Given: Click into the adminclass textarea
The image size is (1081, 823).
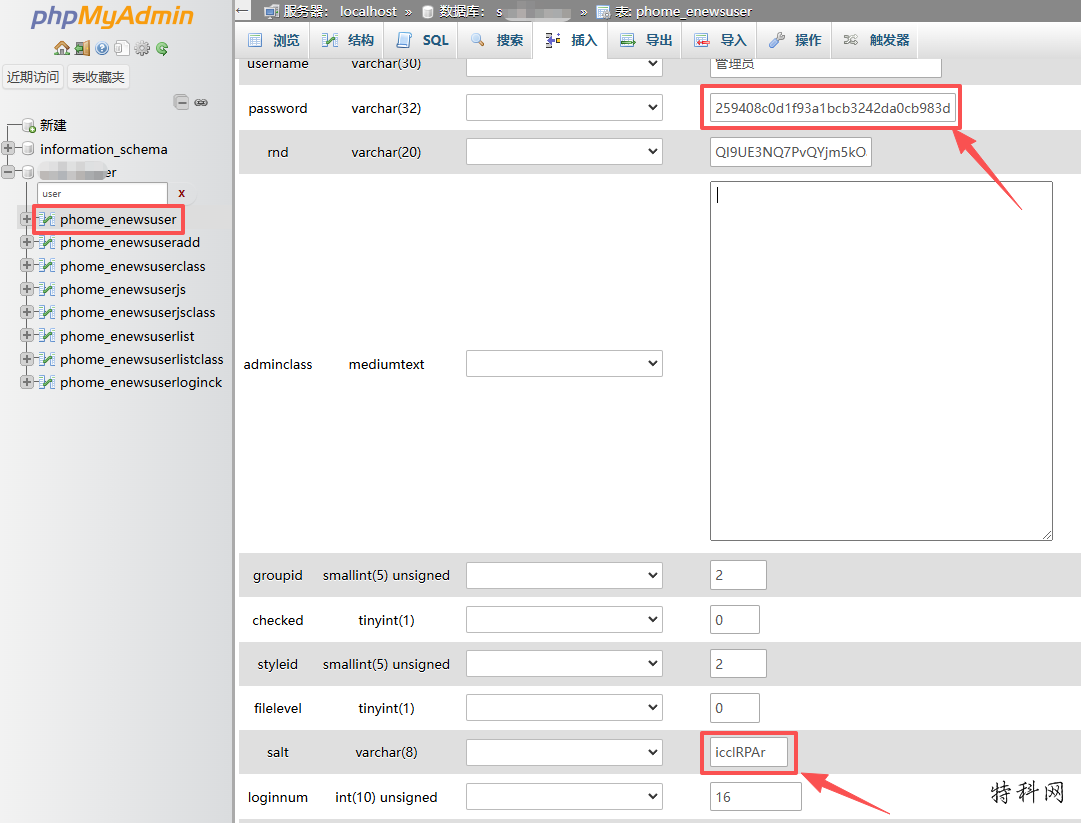Looking at the screenshot, I should pyautogui.click(x=881, y=361).
